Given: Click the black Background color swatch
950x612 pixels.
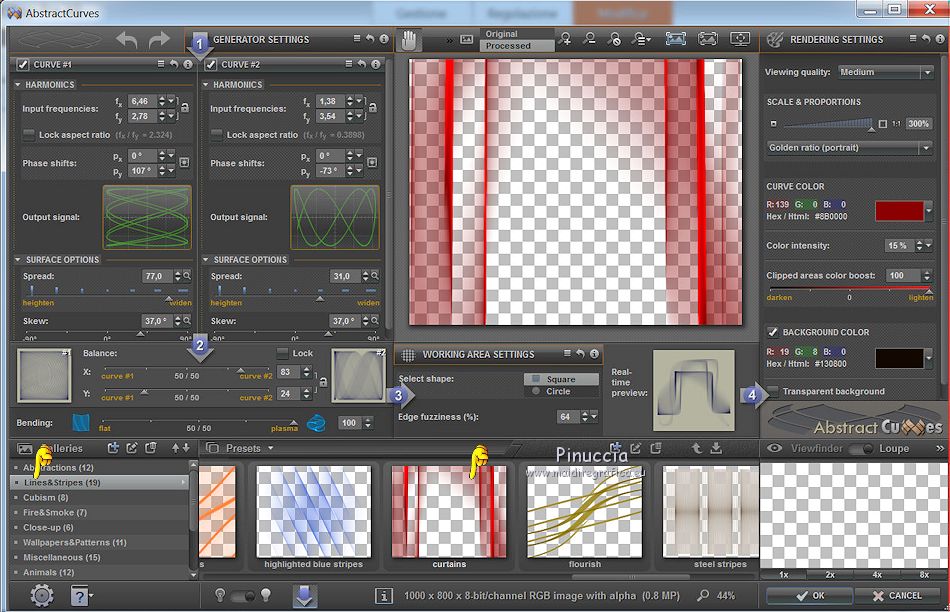Looking at the screenshot, I should (900, 358).
